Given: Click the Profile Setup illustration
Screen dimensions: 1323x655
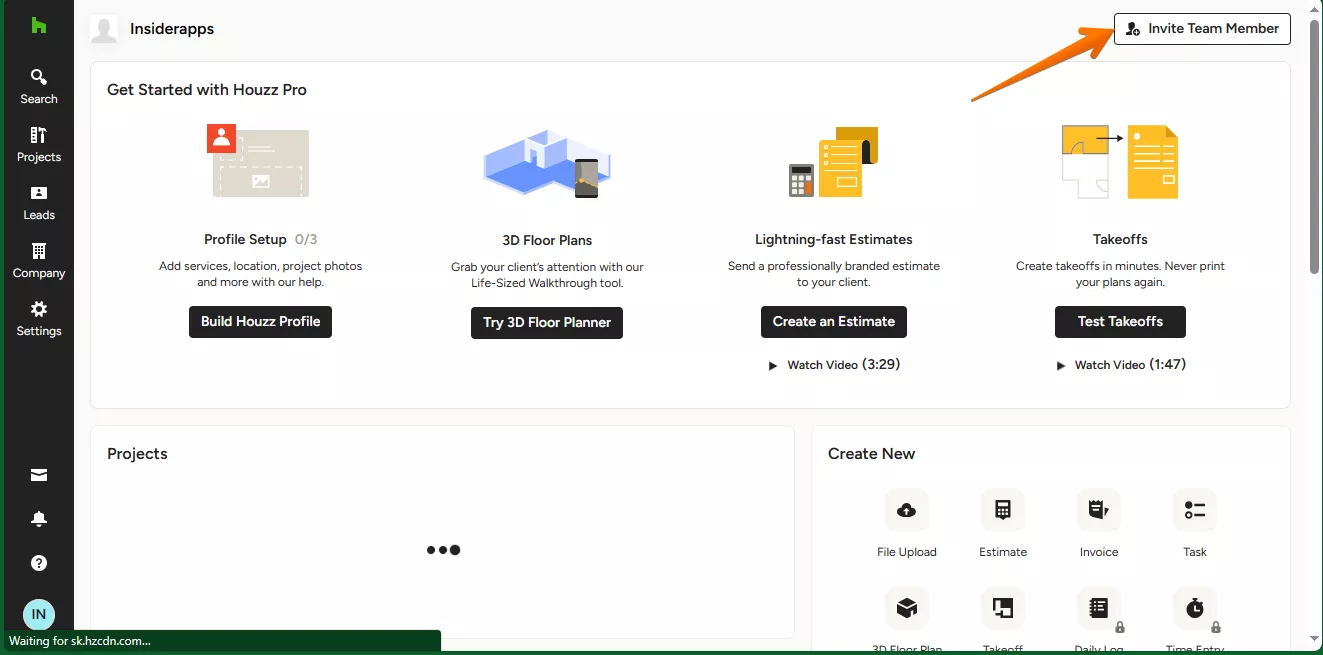Looking at the screenshot, I should 258,160.
